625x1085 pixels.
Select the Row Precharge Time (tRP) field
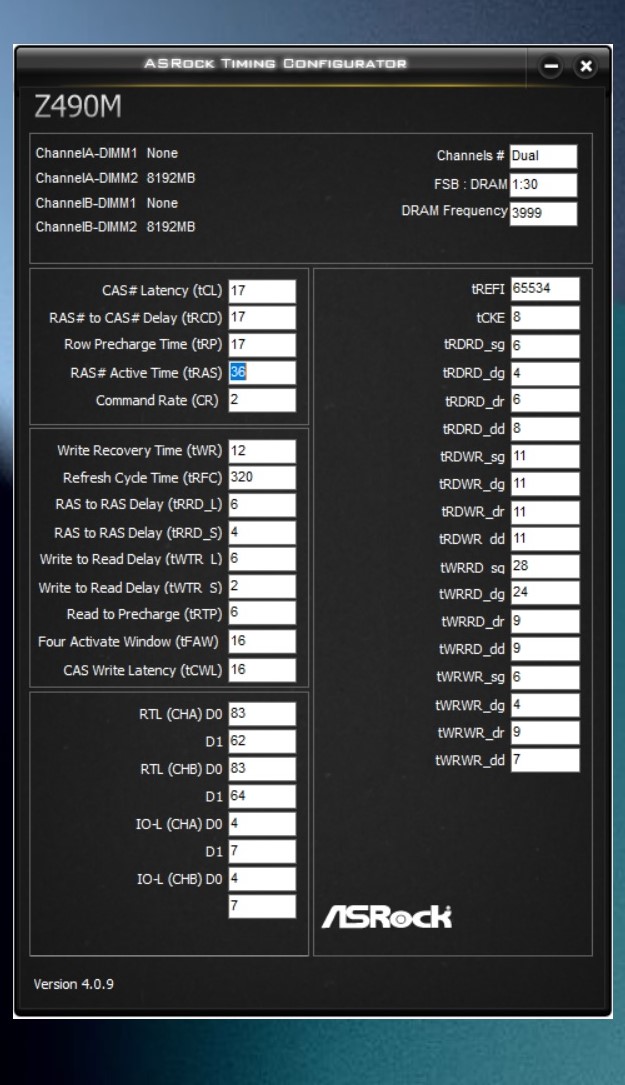pos(262,345)
